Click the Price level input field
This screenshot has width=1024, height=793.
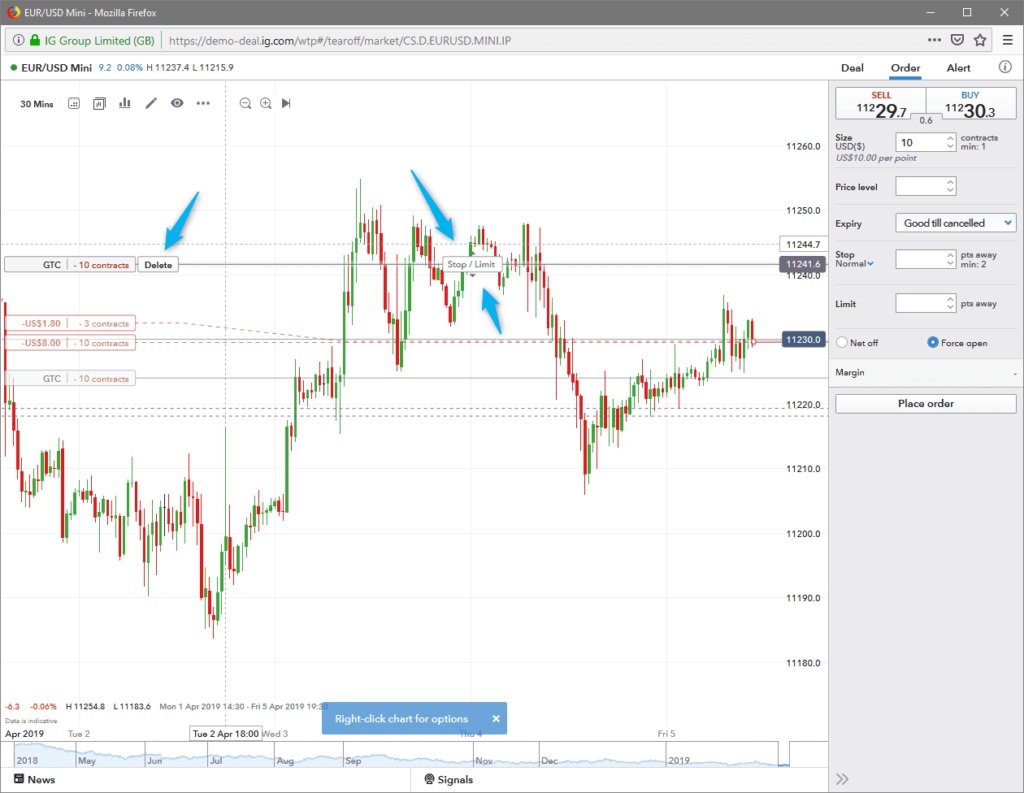(920, 186)
